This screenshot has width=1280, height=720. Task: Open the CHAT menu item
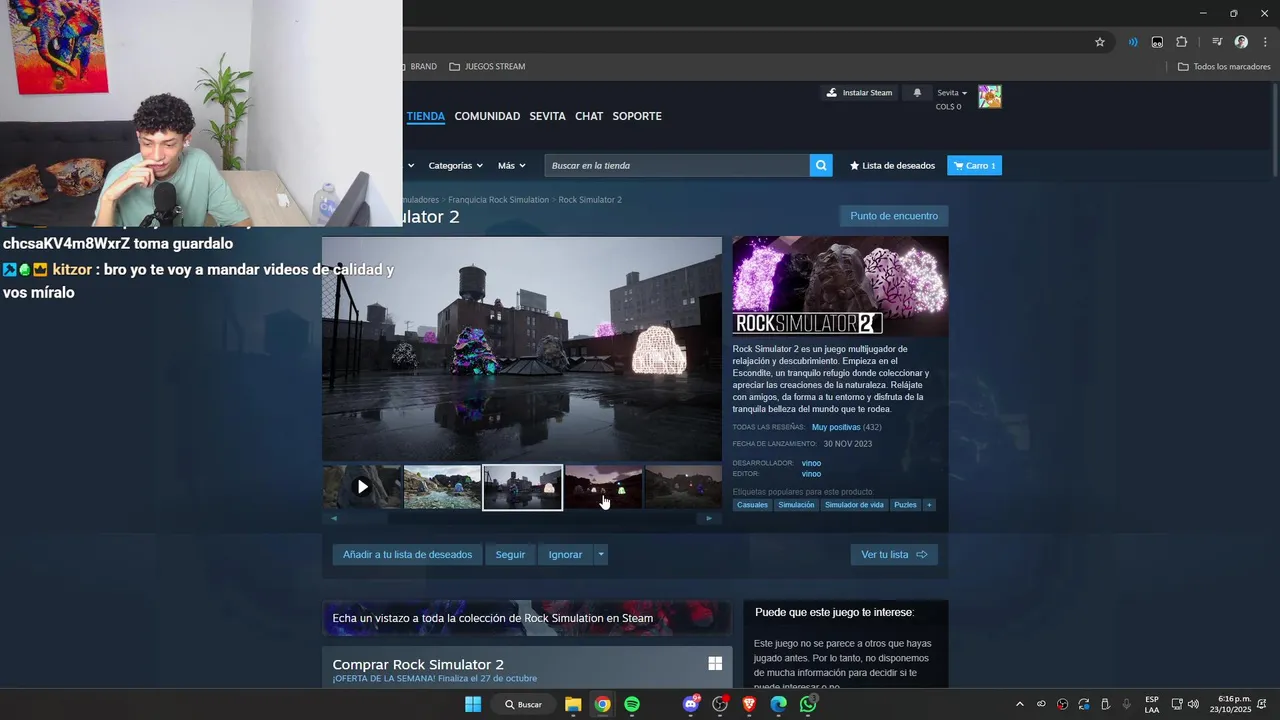pos(589,116)
